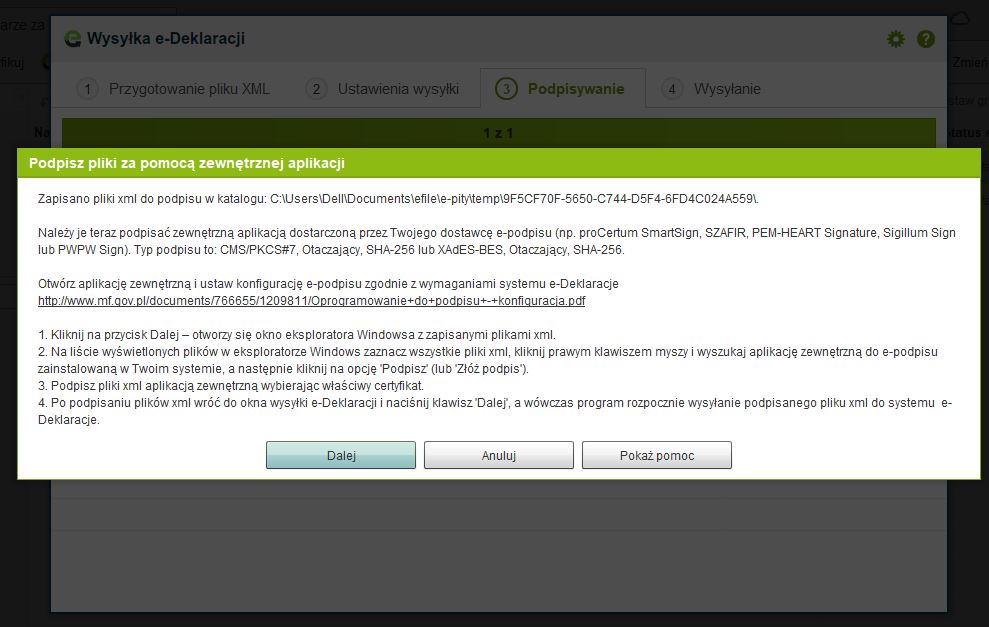Click the green '1 z 1' progress bar
The width and height of the screenshot is (989, 627).
pyautogui.click(x=498, y=132)
